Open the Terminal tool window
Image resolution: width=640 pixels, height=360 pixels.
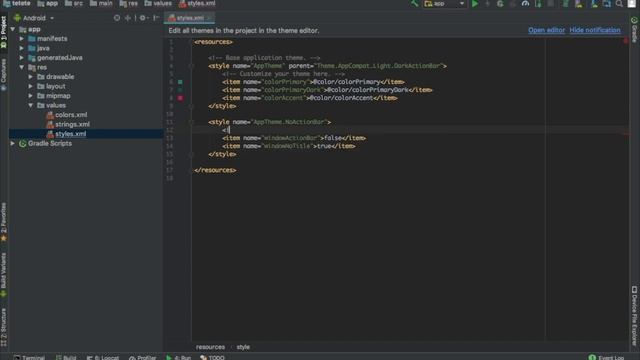[x=29, y=357]
